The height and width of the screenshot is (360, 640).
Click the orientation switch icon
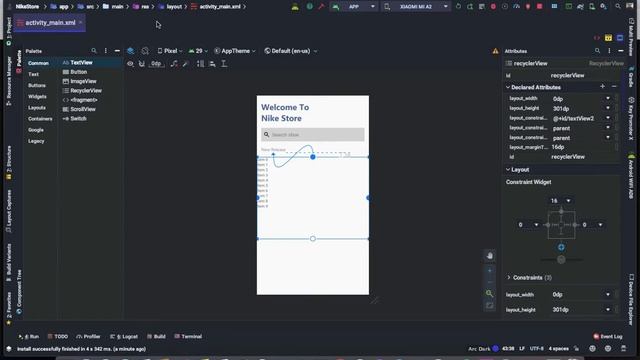pyautogui.click(x=145, y=51)
